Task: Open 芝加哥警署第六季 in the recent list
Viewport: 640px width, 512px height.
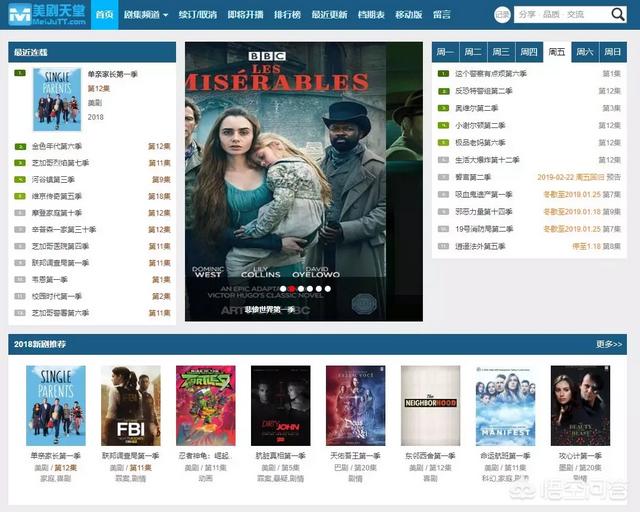Action: [x=60, y=313]
